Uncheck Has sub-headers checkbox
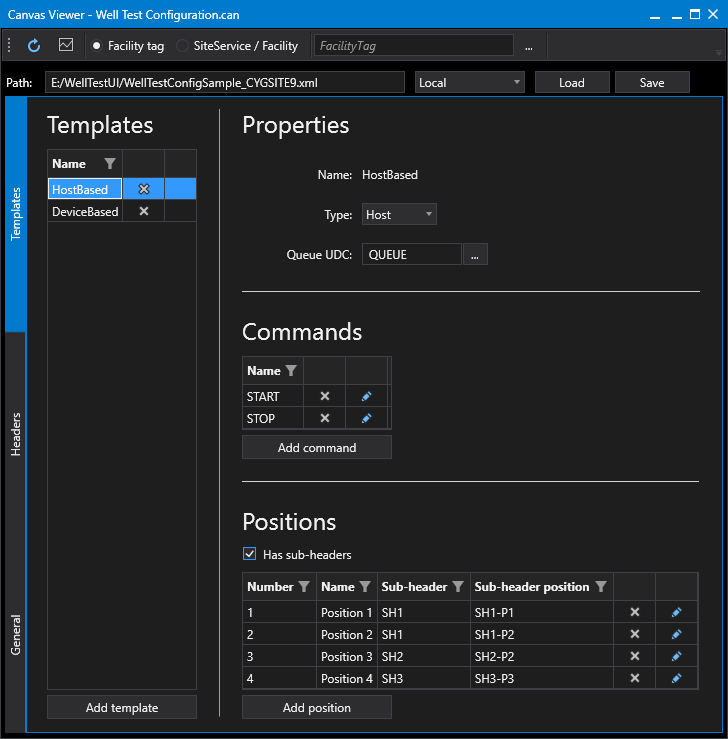This screenshot has width=728, height=739. pyautogui.click(x=250, y=554)
